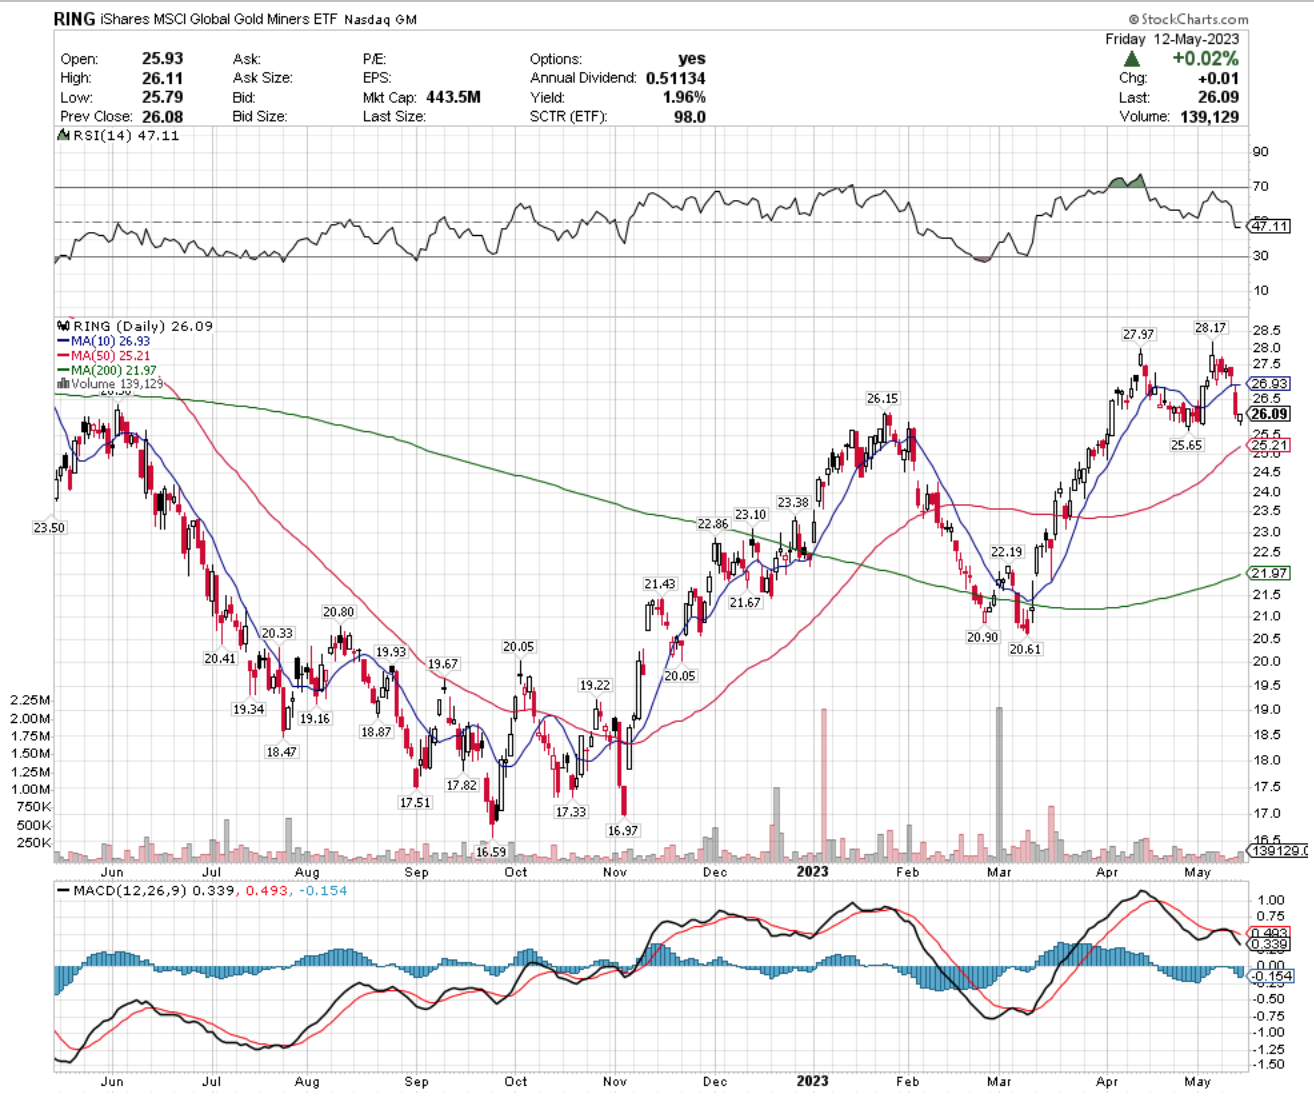
Task: Click the Prev Close value 26.08
Action: 163,116
